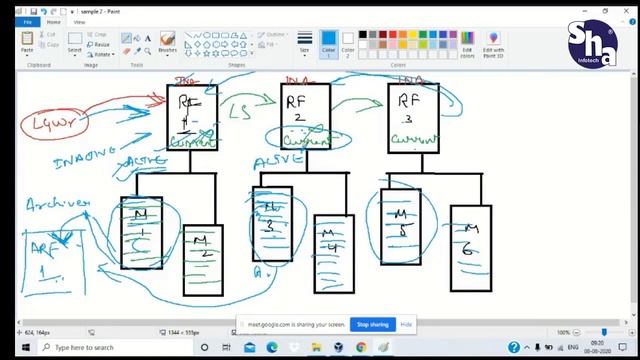The width and height of the screenshot is (640, 360).
Task: Pick the green color swatch
Action: pos(422,35)
